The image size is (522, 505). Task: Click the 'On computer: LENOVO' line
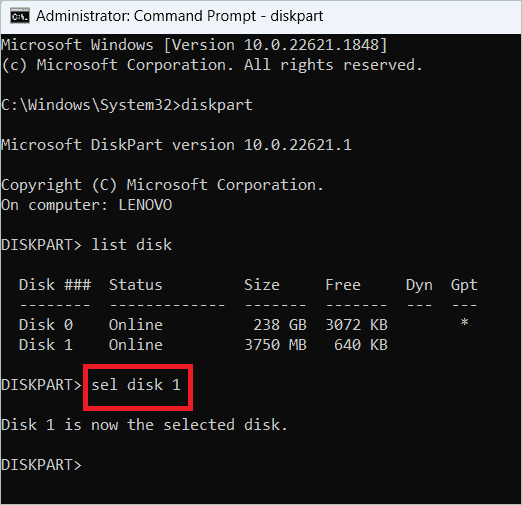[87, 205]
